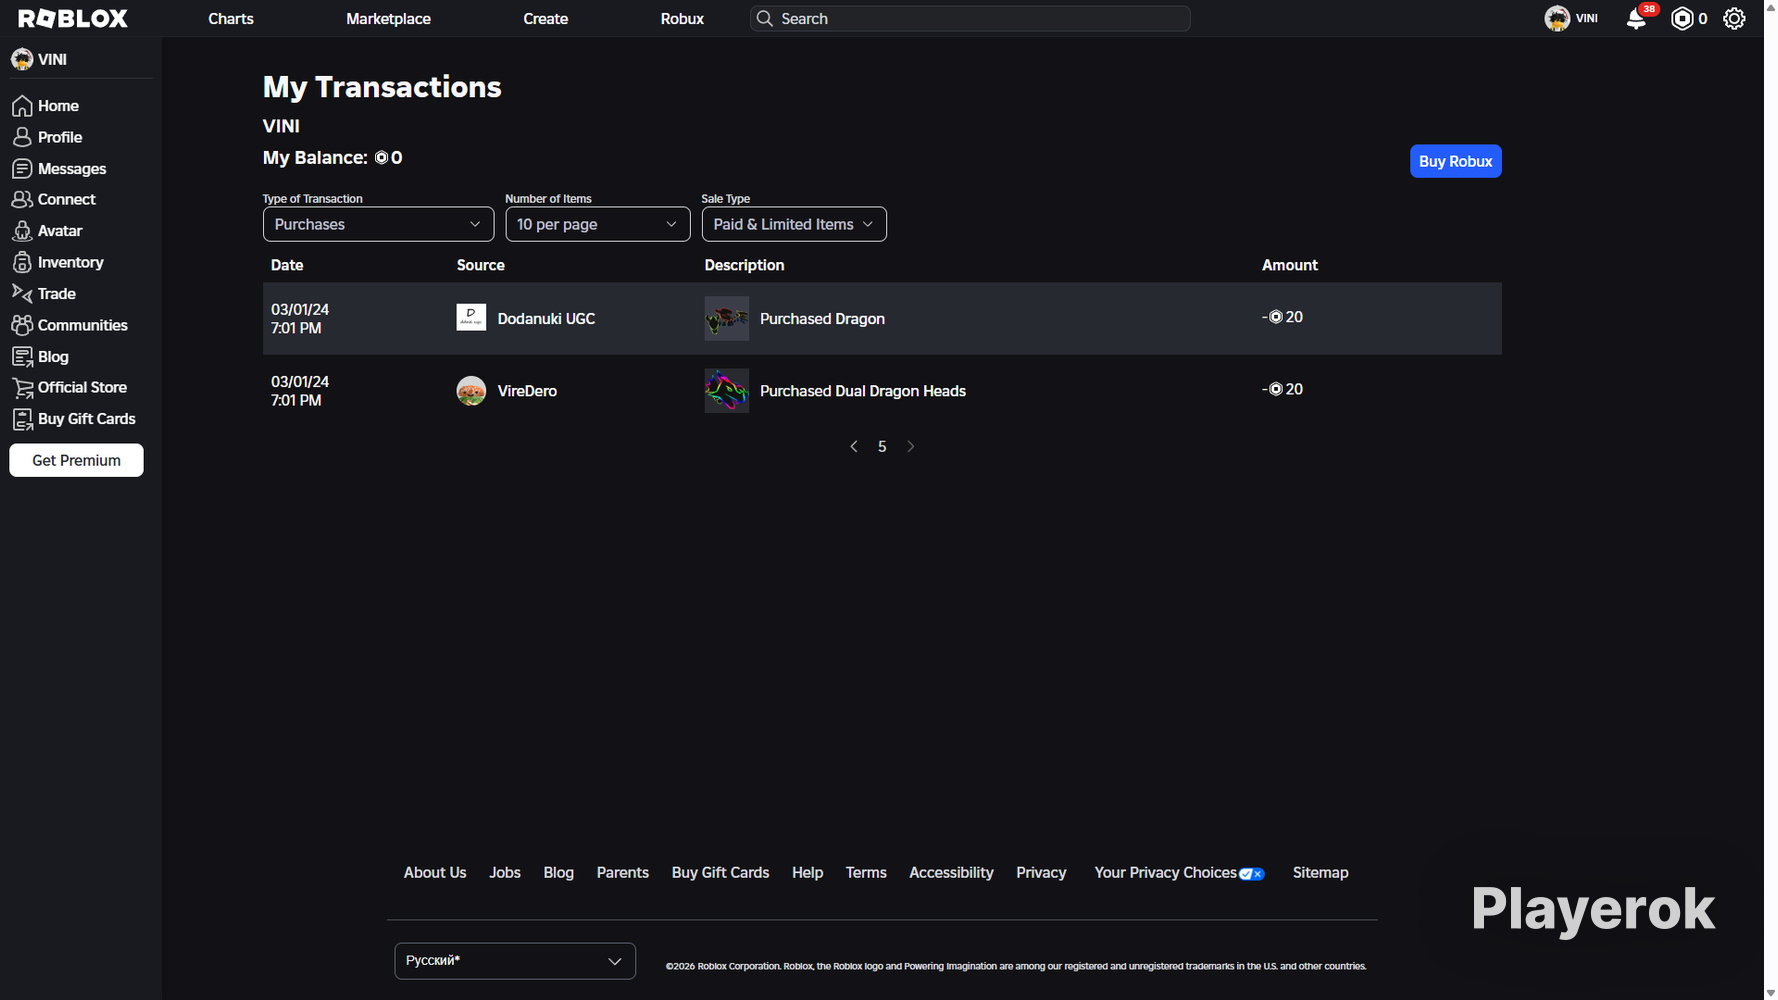Click the search magnifier icon
The width and height of the screenshot is (1778, 1000).
click(x=765, y=18)
